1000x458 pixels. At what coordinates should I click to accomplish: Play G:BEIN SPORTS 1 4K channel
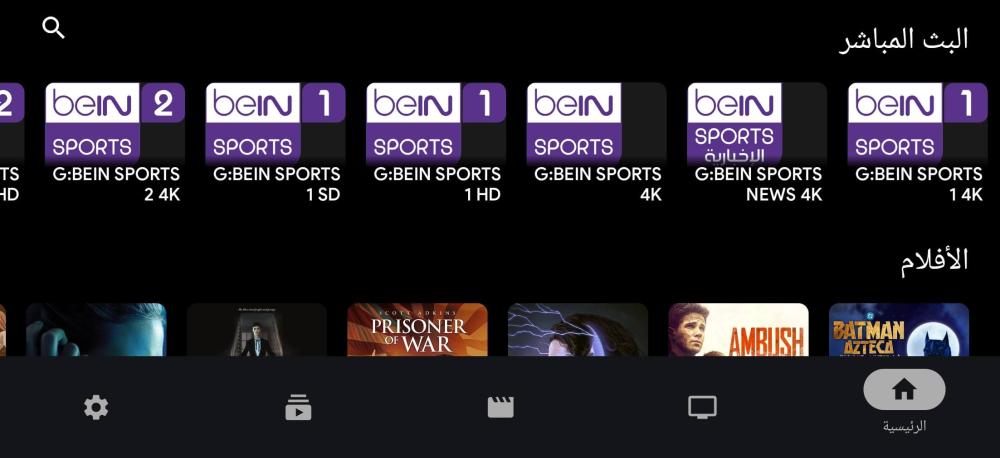coord(917,144)
